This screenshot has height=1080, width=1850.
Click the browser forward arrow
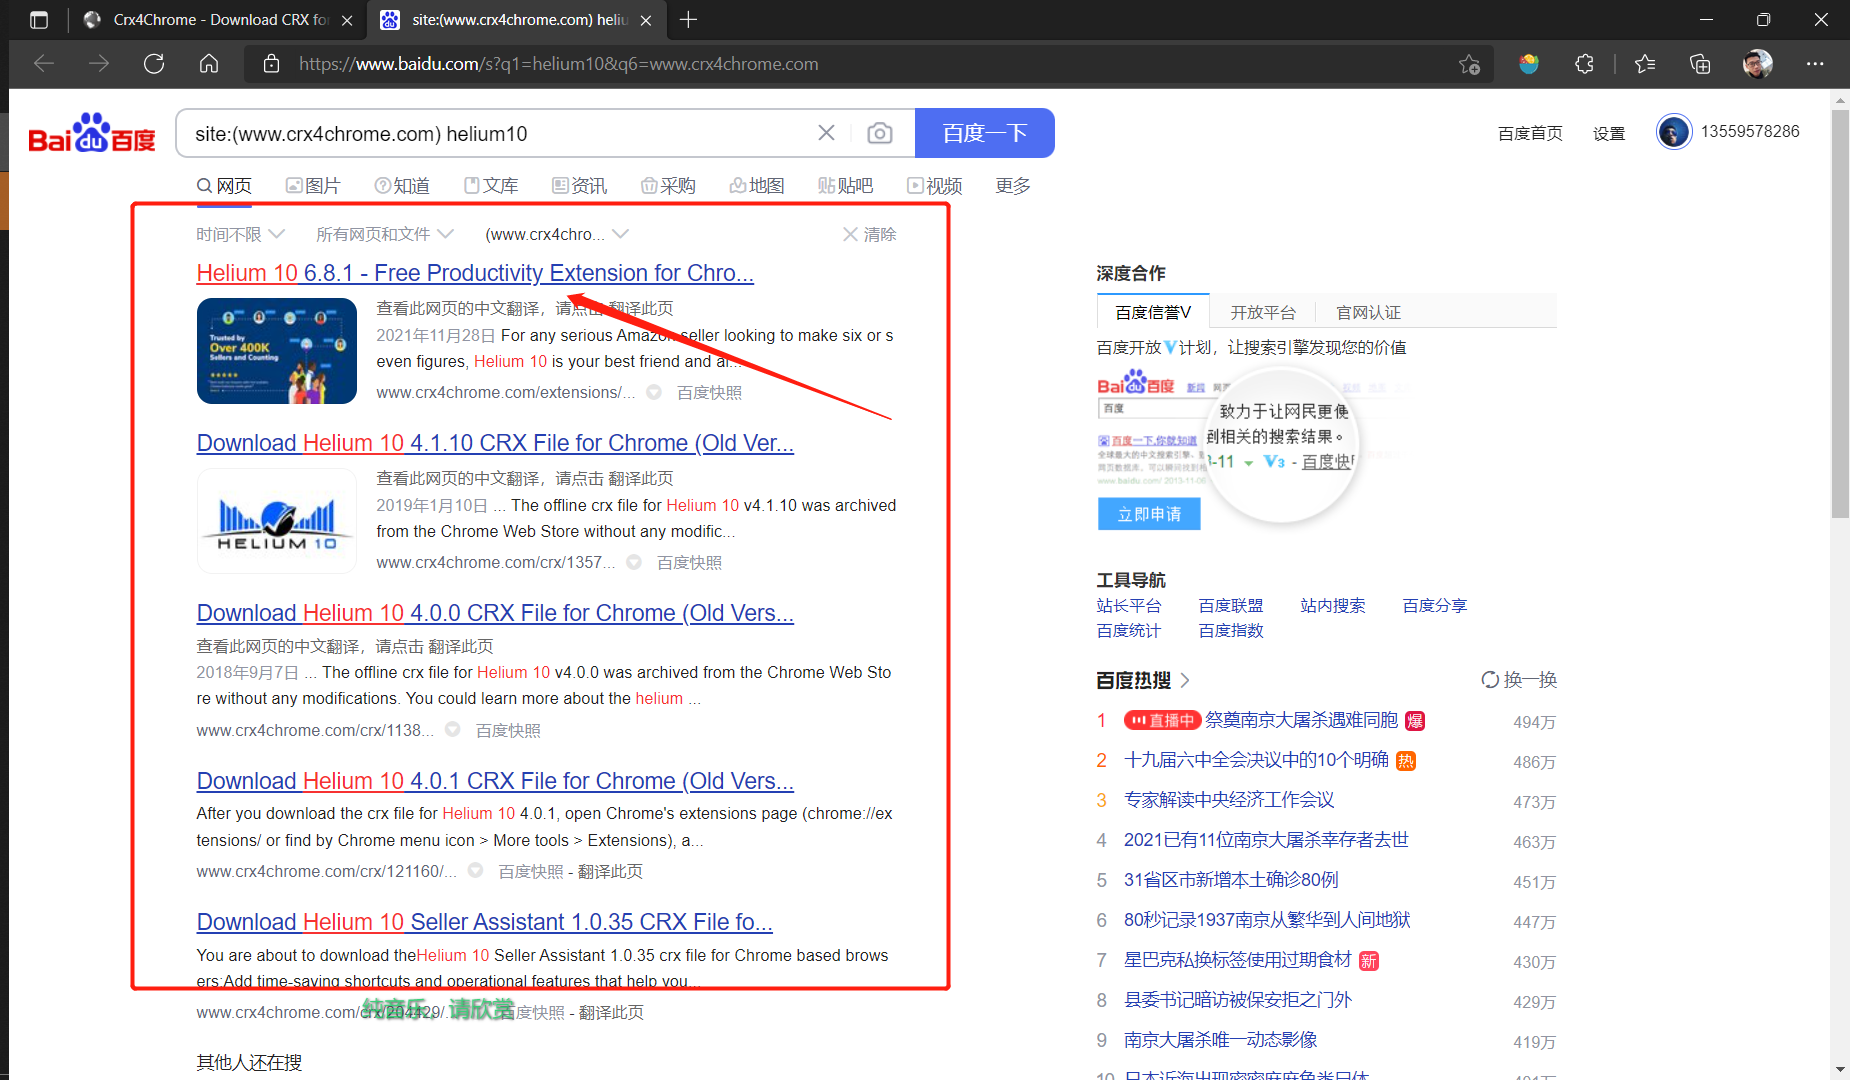[x=99, y=64]
